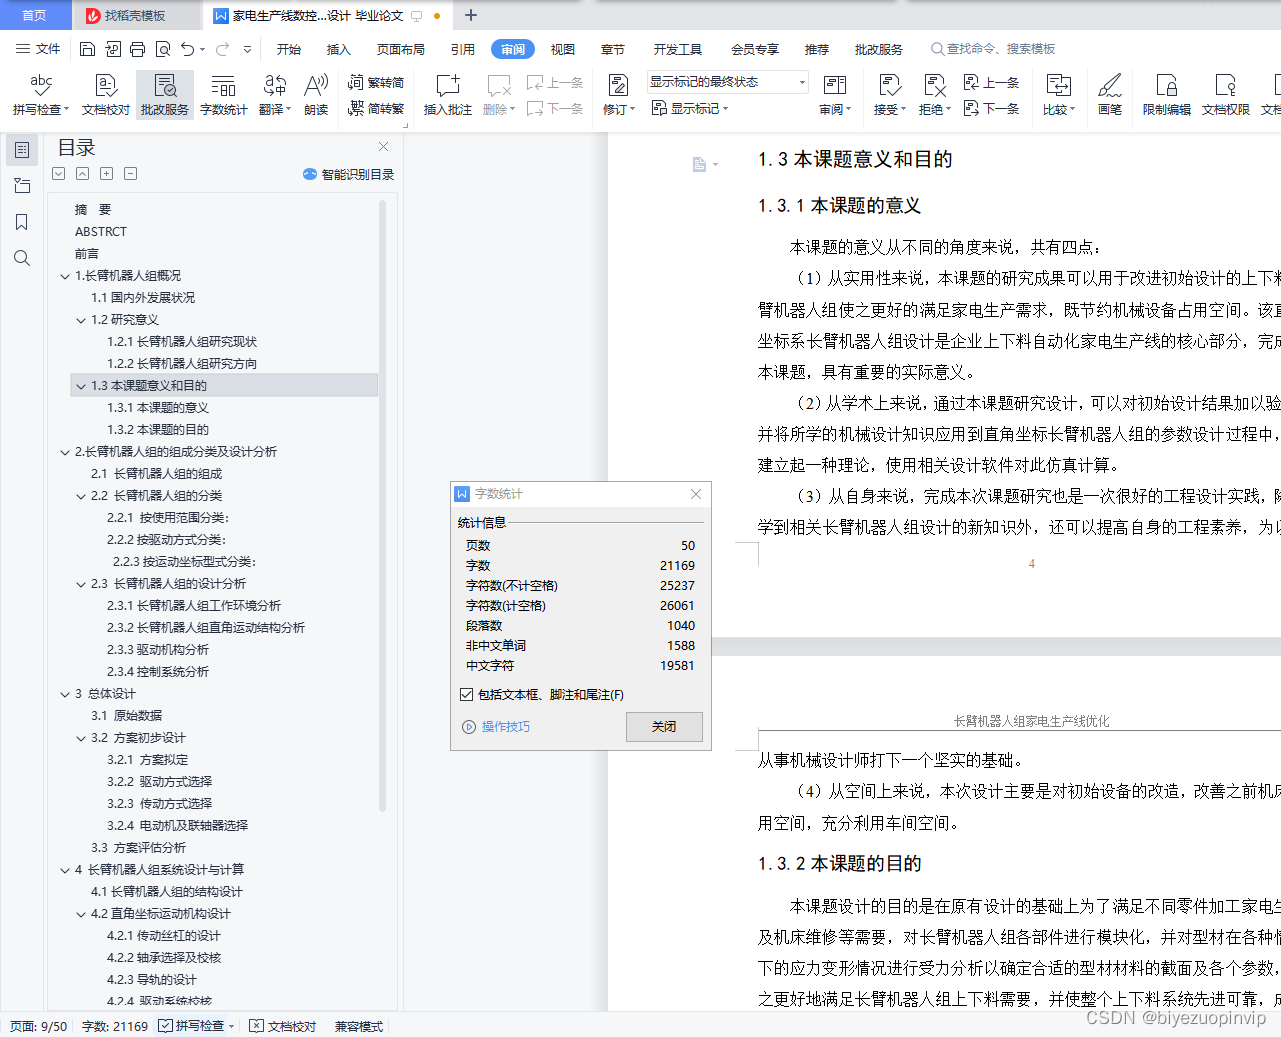
Task: Convert traditional to simplified (繁转简)
Action: [377, 83]
